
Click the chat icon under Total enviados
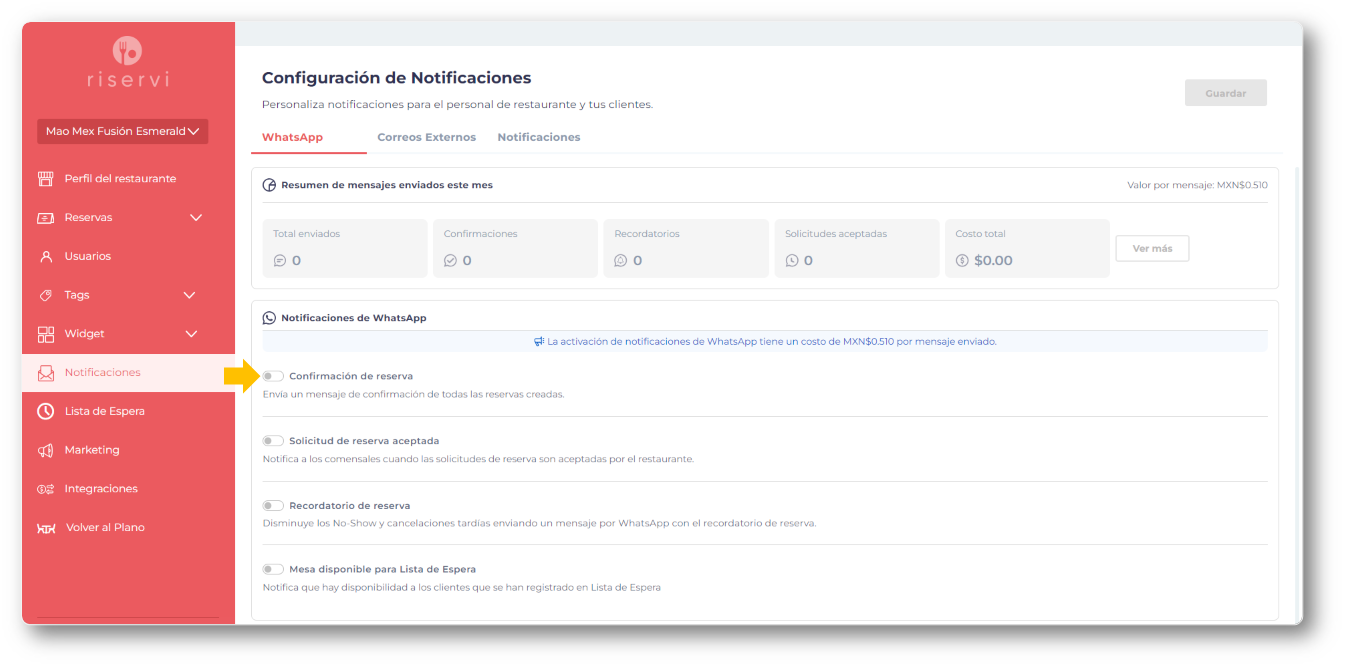[x=280, y=260]
